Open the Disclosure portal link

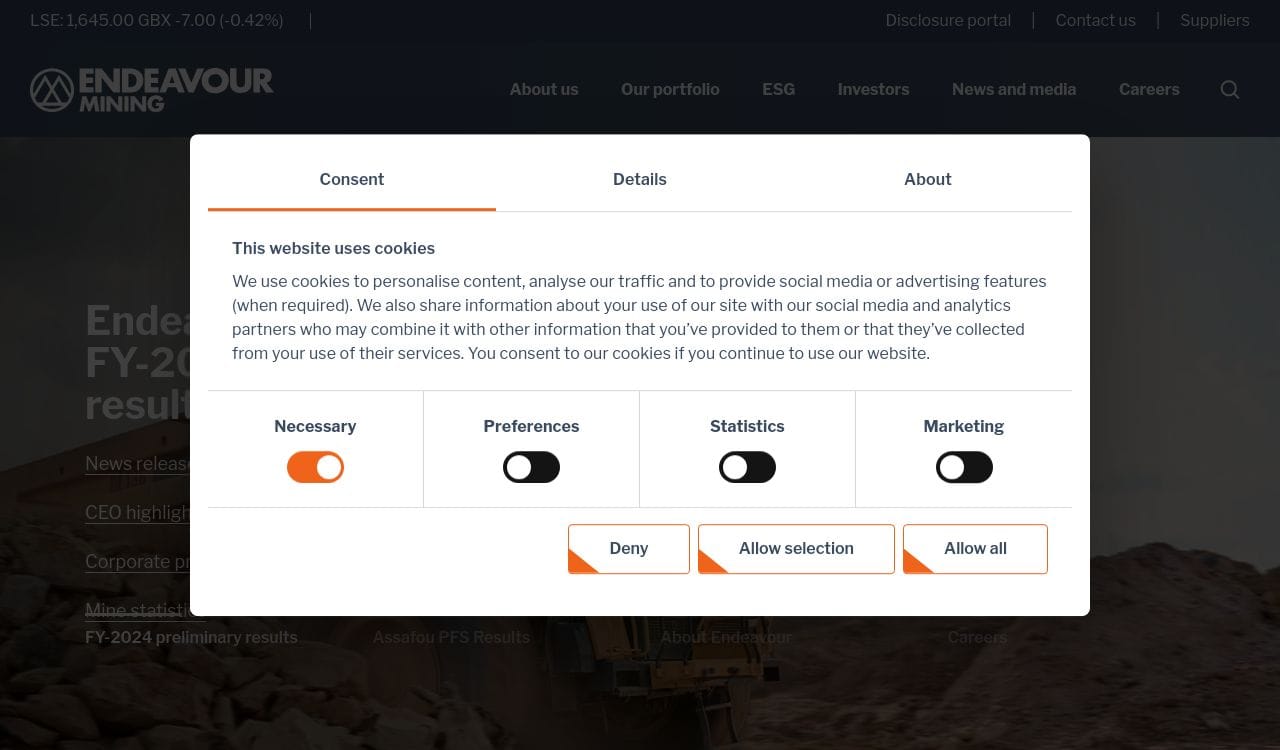tap(948, 21)
